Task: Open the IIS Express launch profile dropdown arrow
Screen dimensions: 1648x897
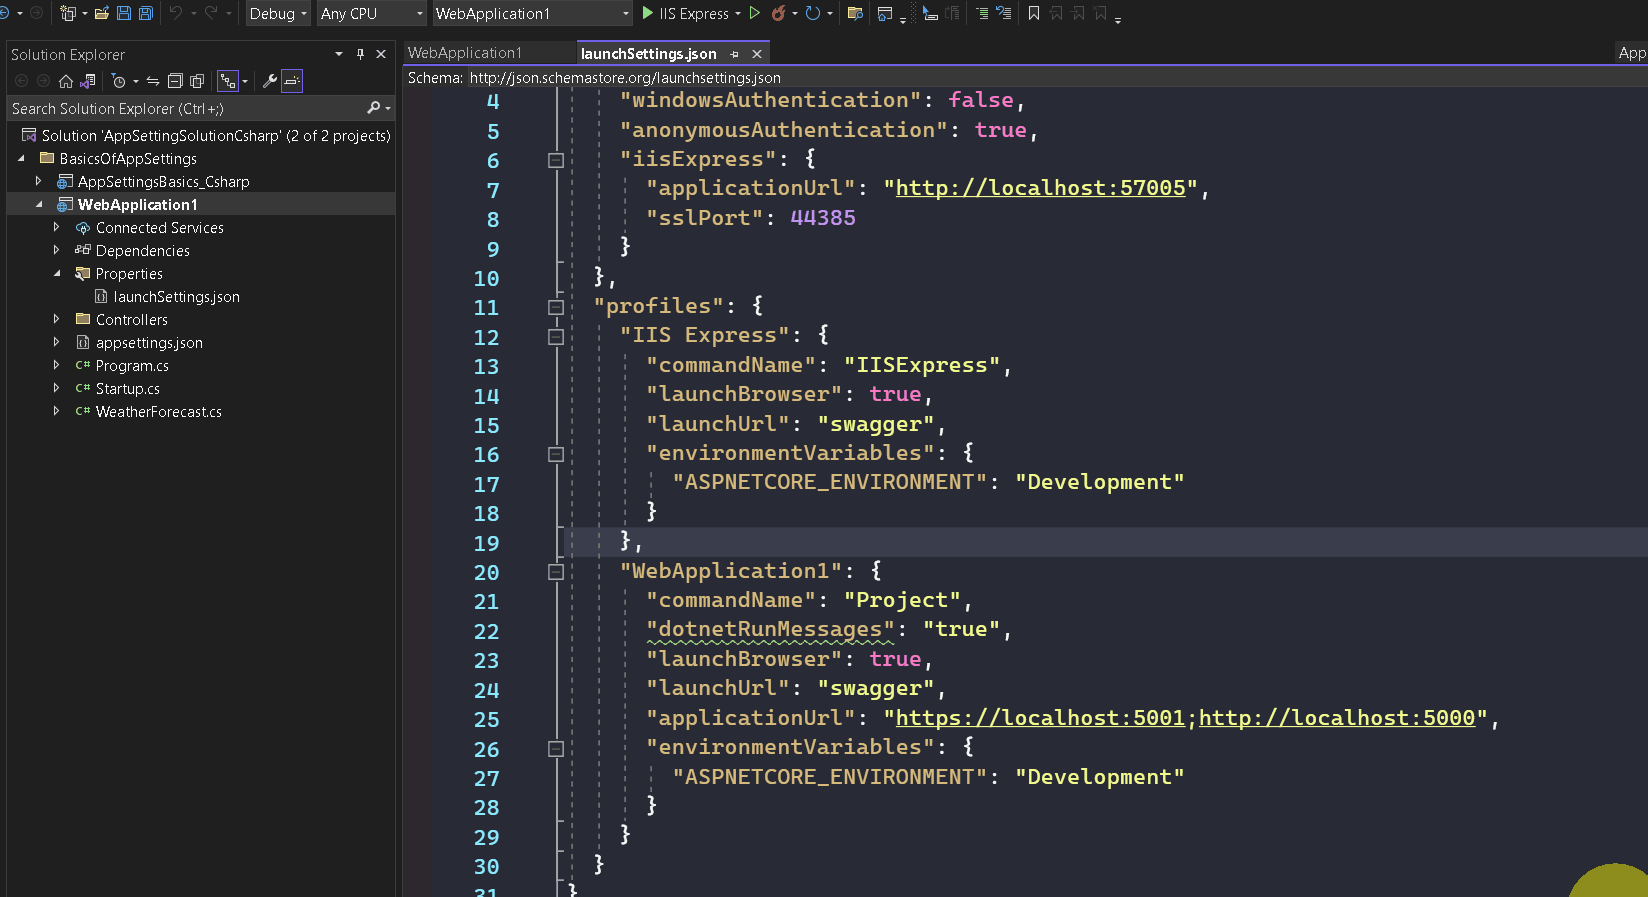Action: 738,13
